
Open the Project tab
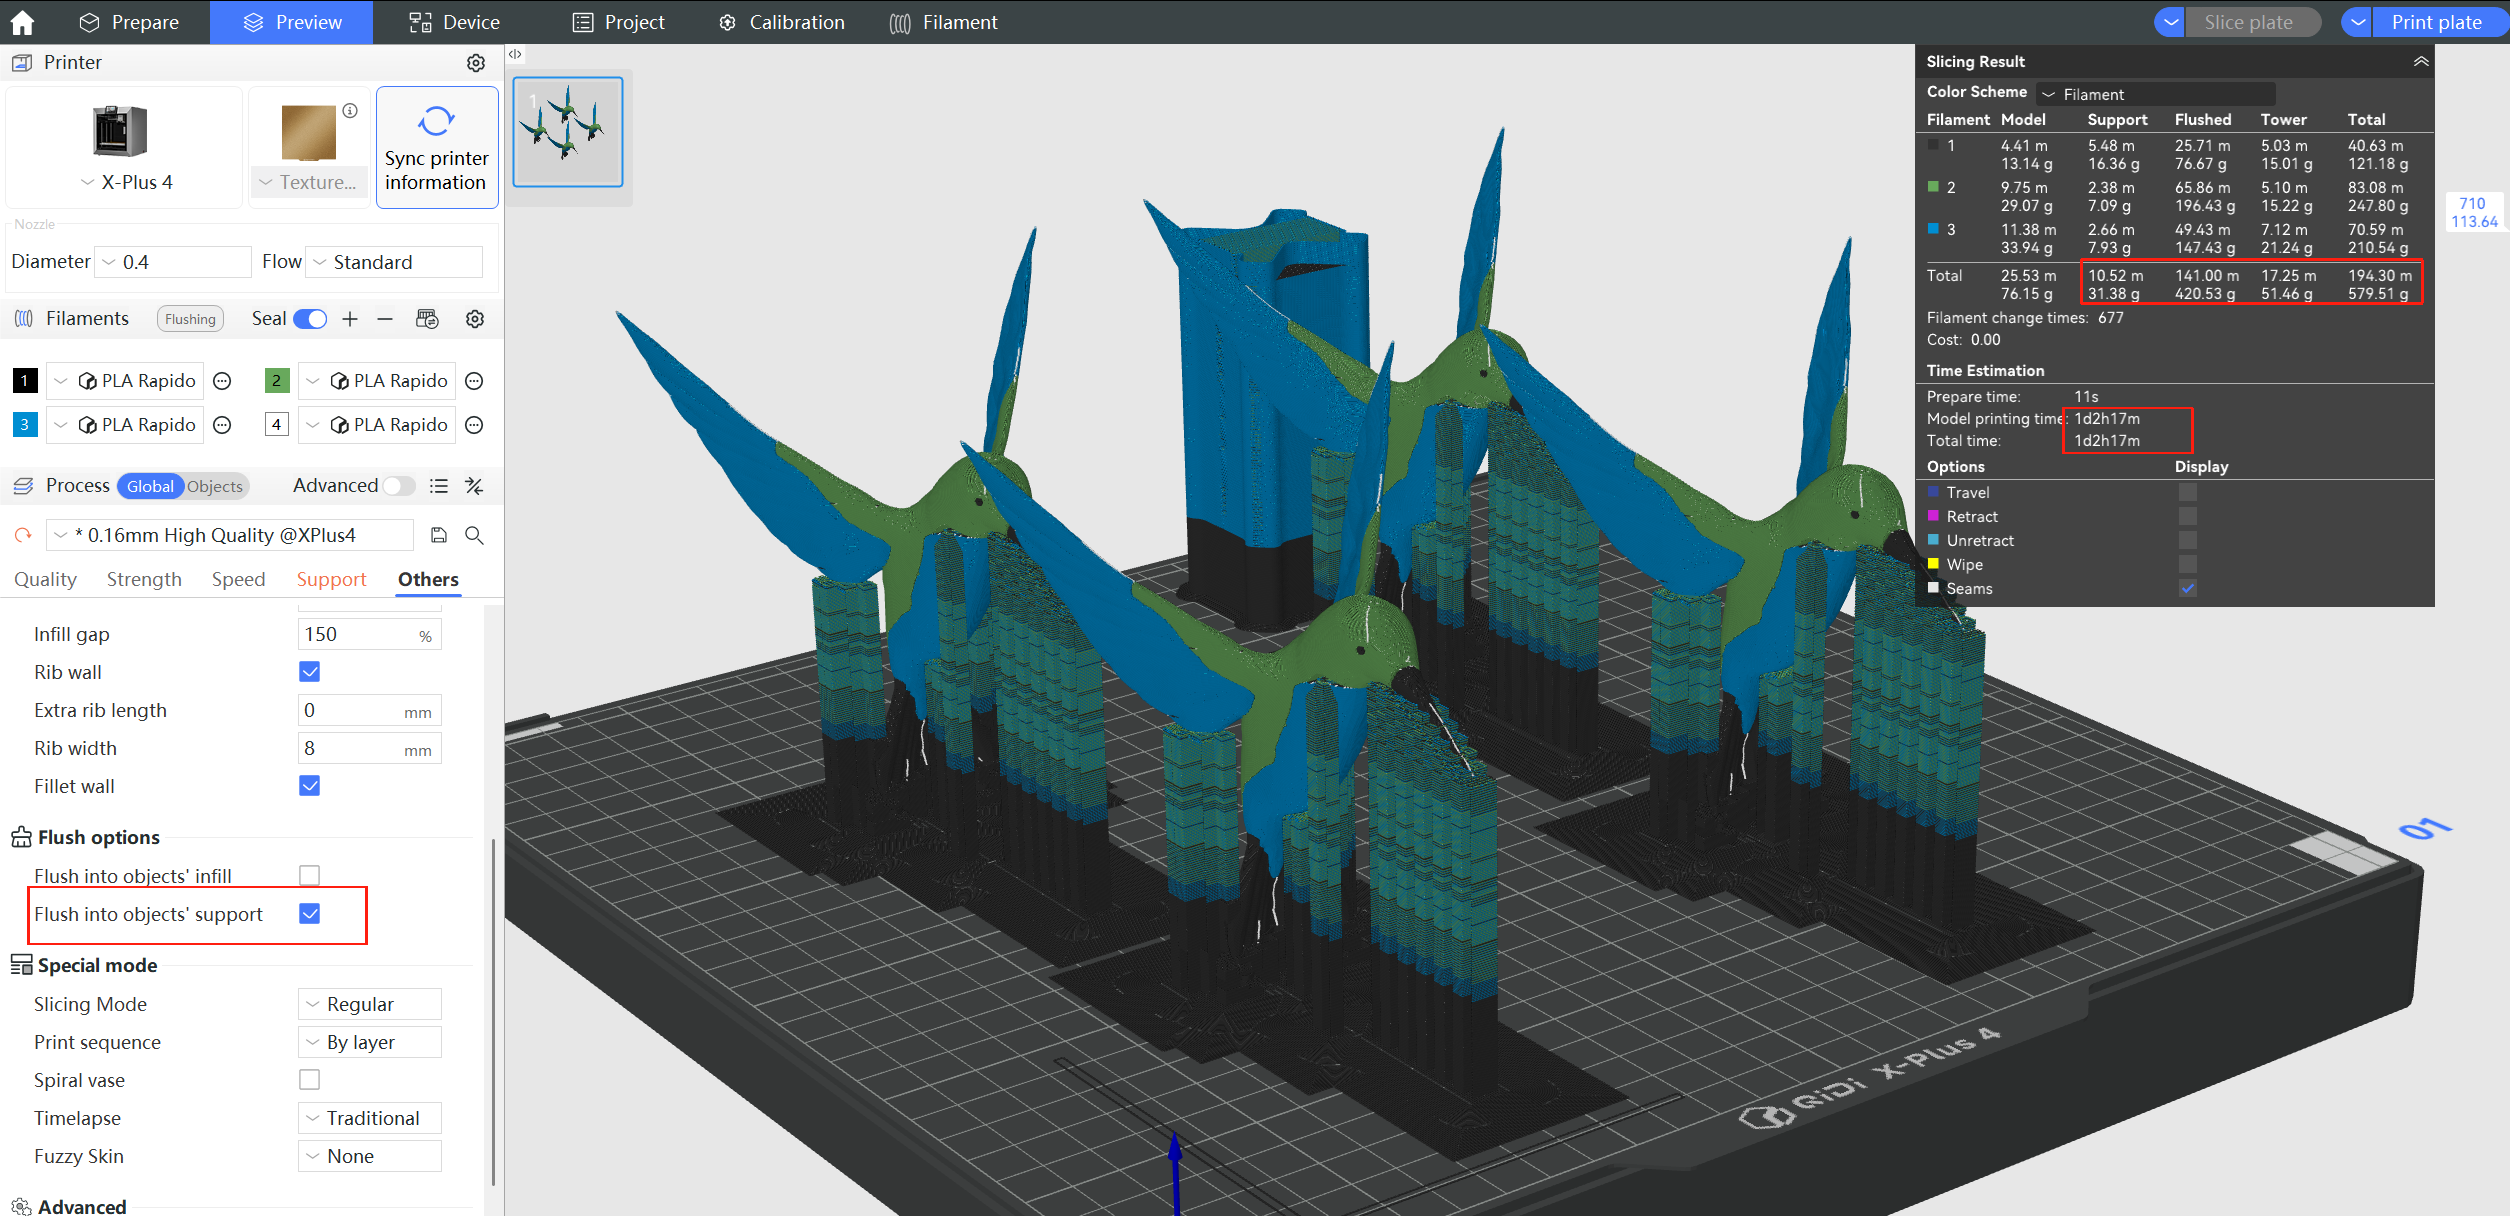(618, 22)
